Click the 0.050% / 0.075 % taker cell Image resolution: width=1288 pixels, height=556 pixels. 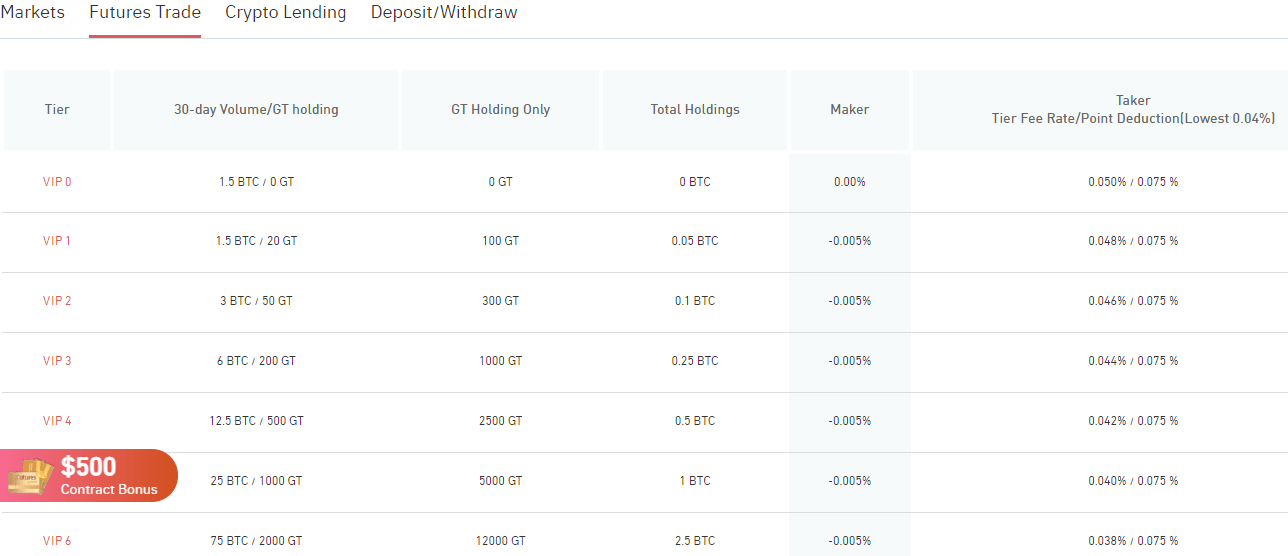[x=1133, y=182]
